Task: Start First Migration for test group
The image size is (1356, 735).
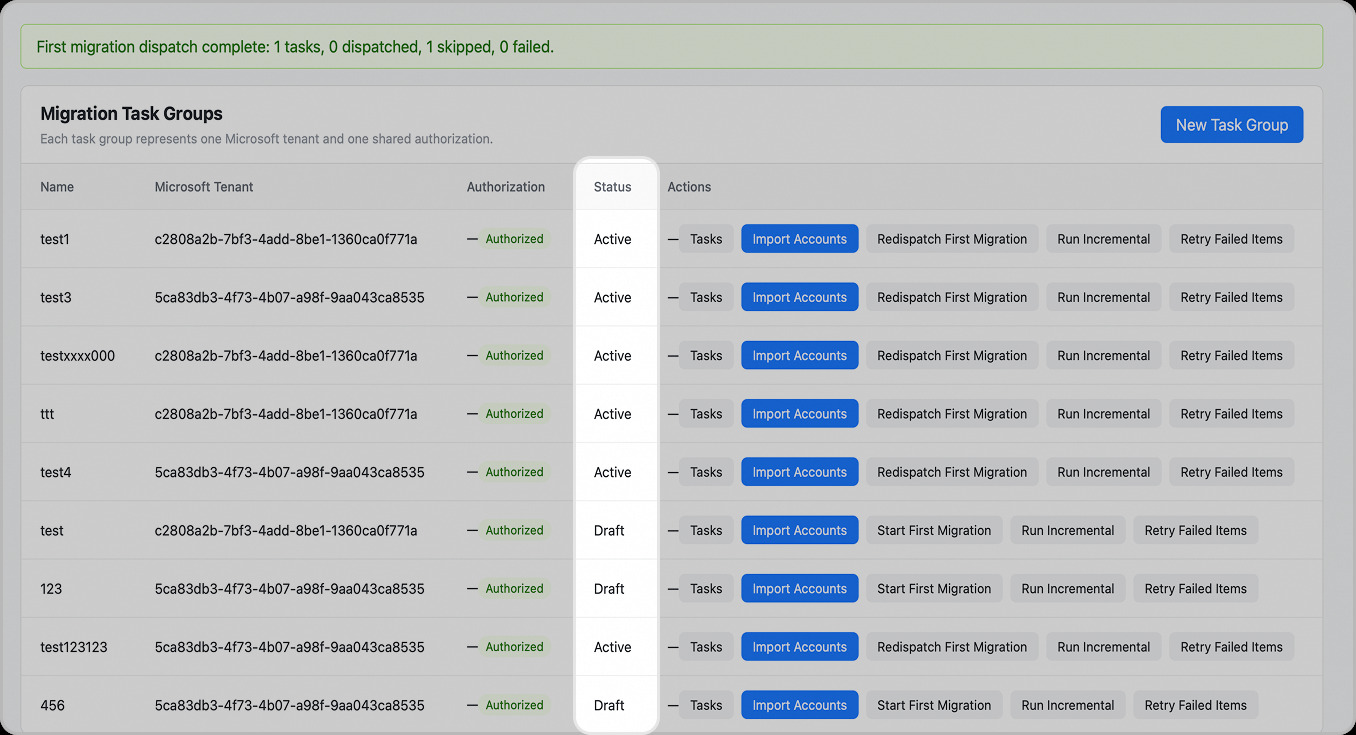Action: tap(934, 530)
